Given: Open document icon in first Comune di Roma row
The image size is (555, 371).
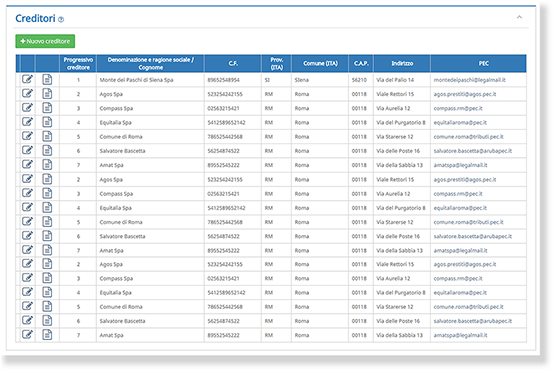Looking at the screenshot, I should pos(47,136).
